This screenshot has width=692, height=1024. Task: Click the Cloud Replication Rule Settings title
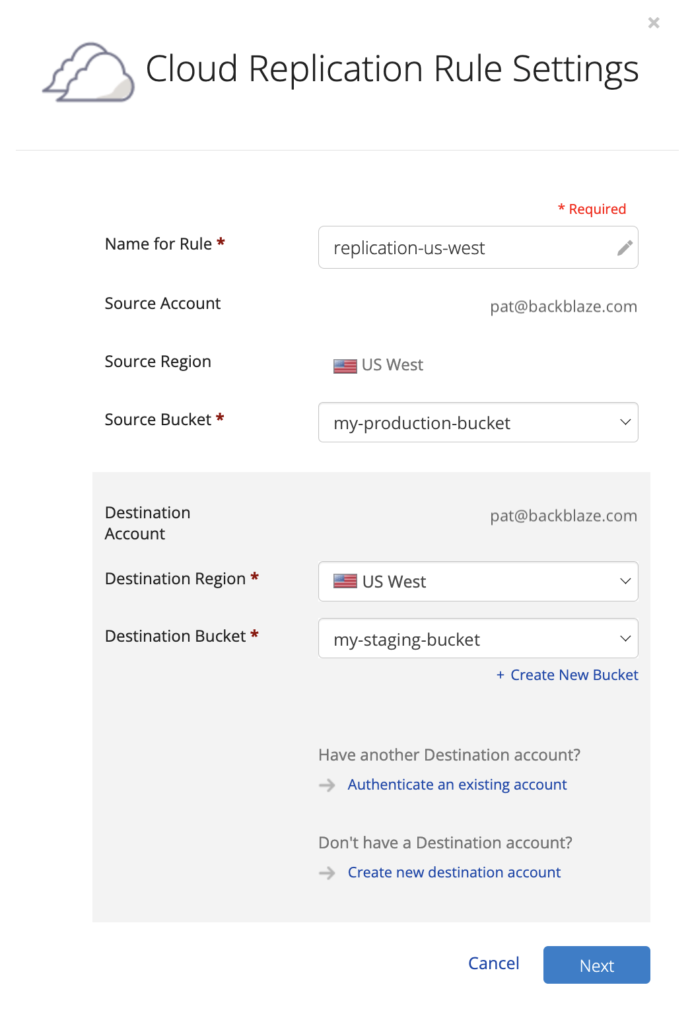coord(392,69)
